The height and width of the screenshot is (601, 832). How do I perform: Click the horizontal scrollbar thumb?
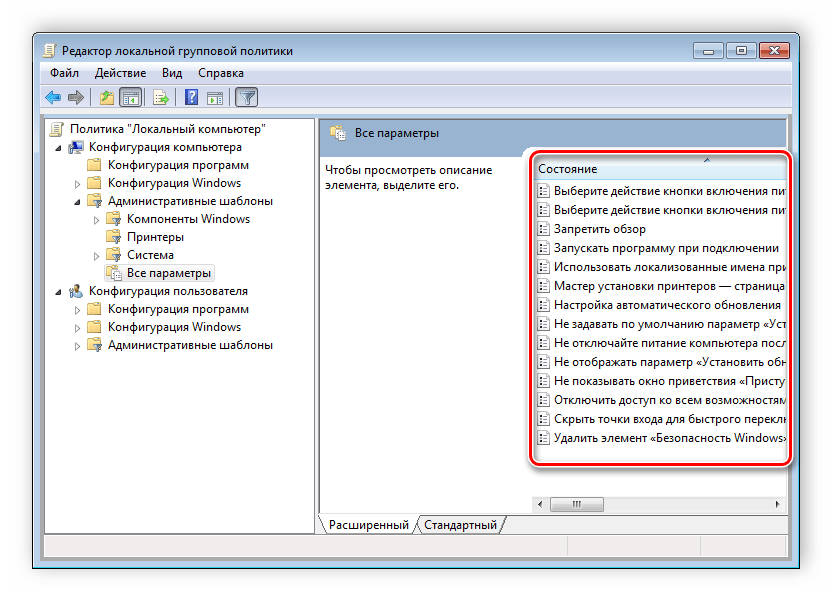click(577, 504)
